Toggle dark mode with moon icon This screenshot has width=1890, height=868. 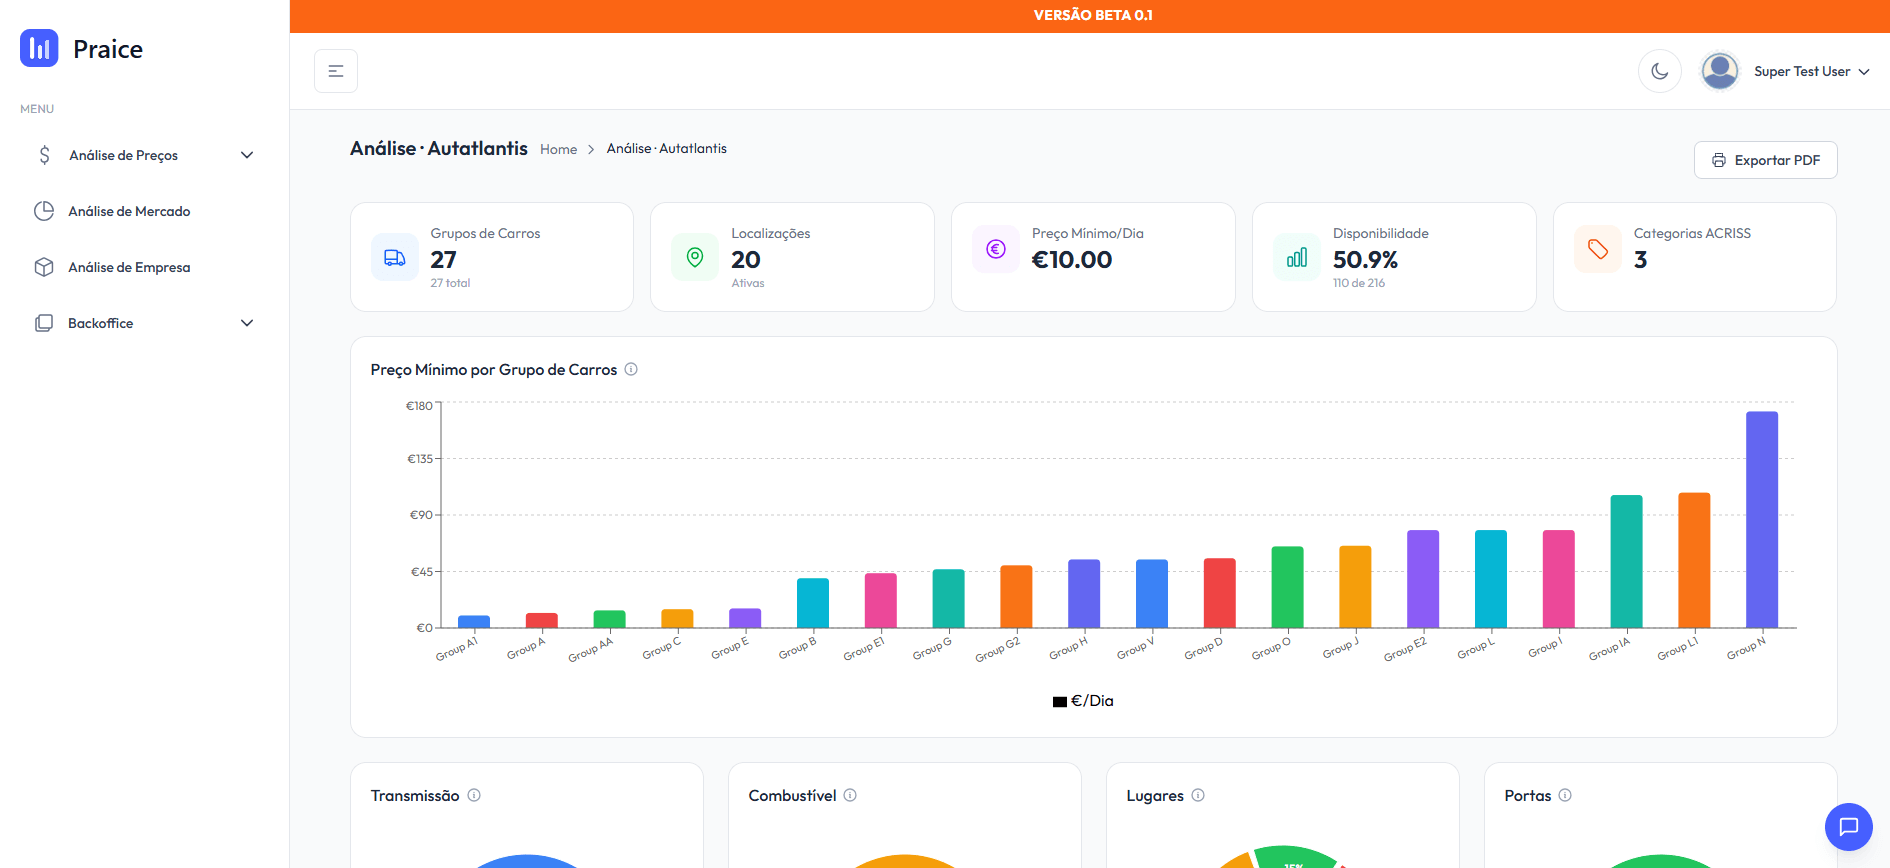point(1659,71)
